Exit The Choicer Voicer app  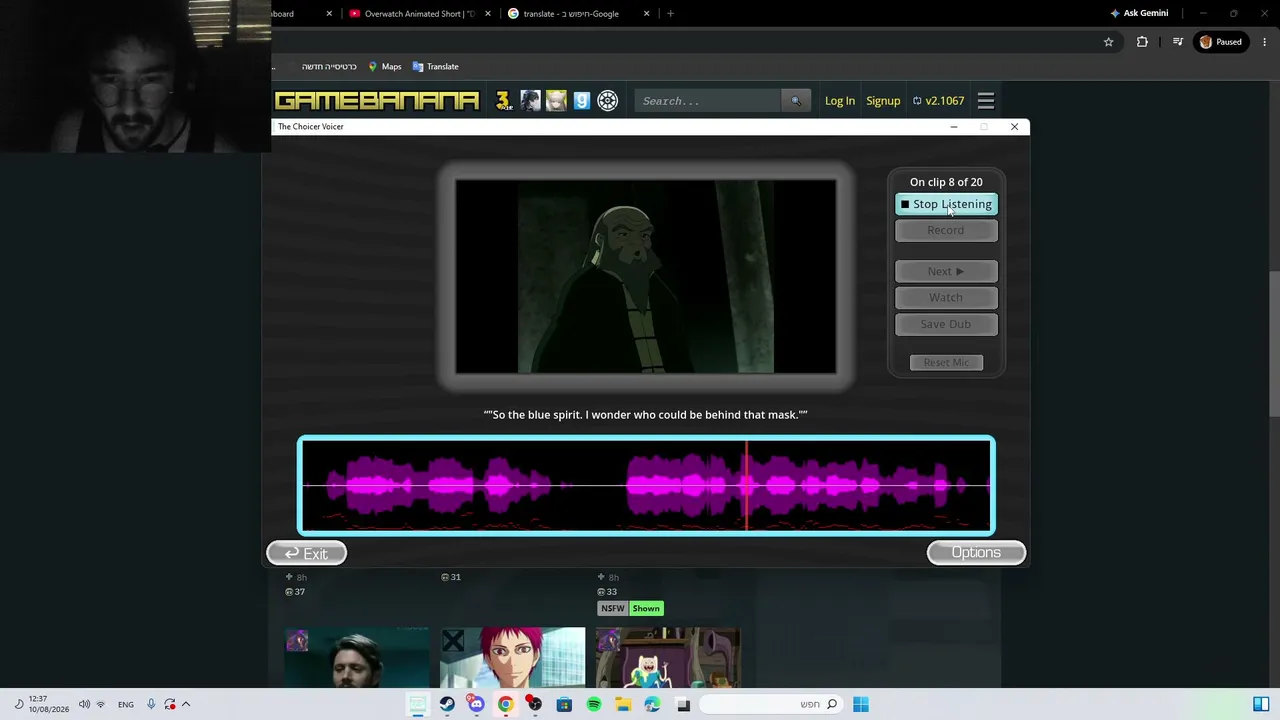[x=307, y=553]
